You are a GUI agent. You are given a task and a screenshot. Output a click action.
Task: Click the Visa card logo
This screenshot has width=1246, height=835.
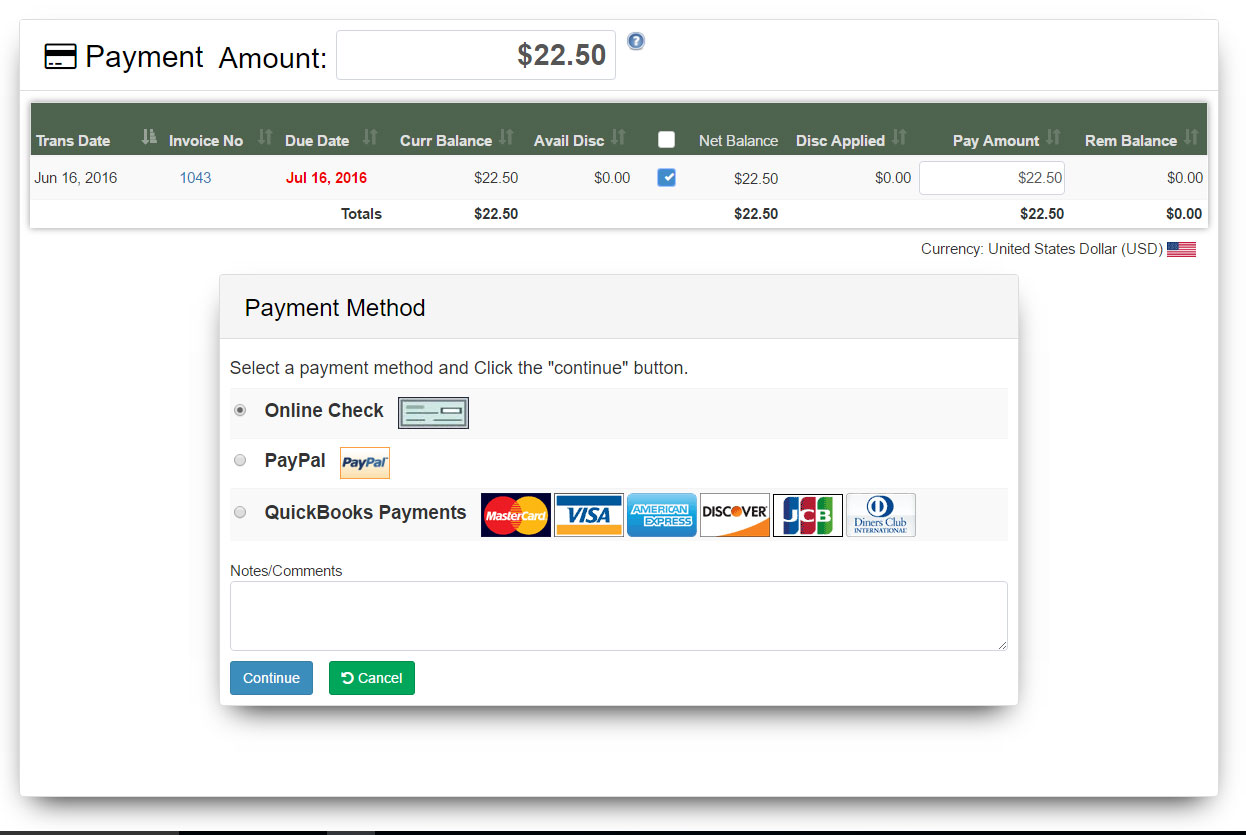click(588, 514)
